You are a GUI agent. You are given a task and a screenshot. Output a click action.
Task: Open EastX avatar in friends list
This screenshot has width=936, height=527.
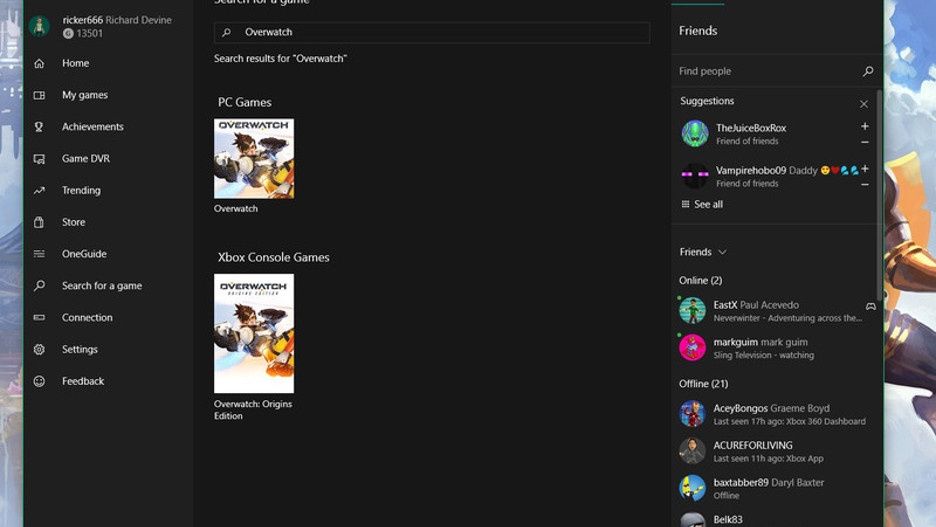coord(692,310)
